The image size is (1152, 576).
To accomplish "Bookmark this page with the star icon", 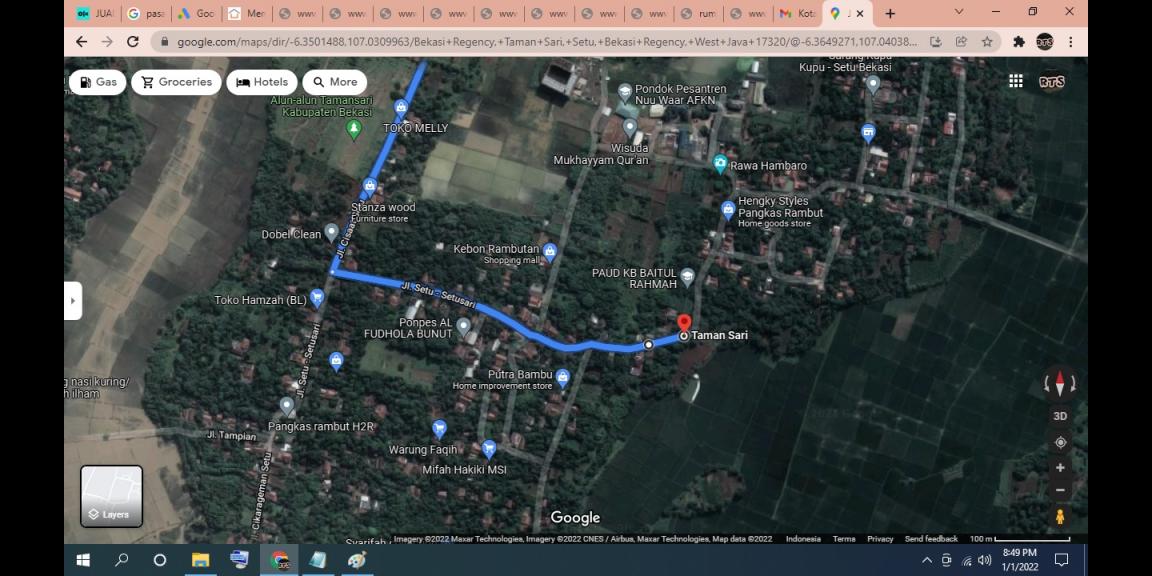I will (987, 42).
